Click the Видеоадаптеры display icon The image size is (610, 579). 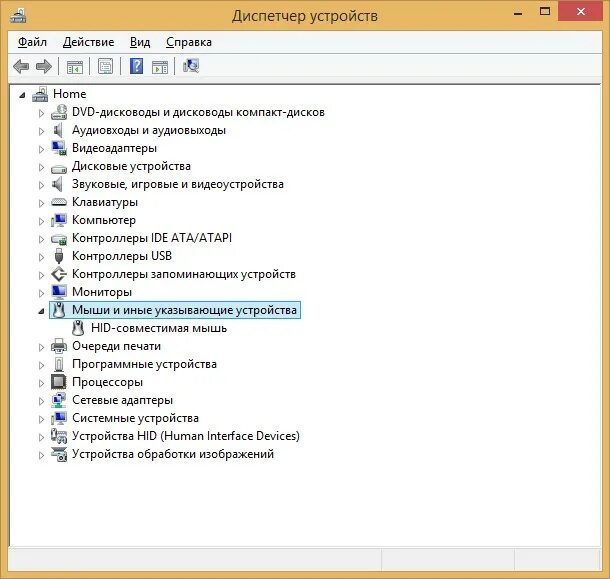tap(59, 148)
